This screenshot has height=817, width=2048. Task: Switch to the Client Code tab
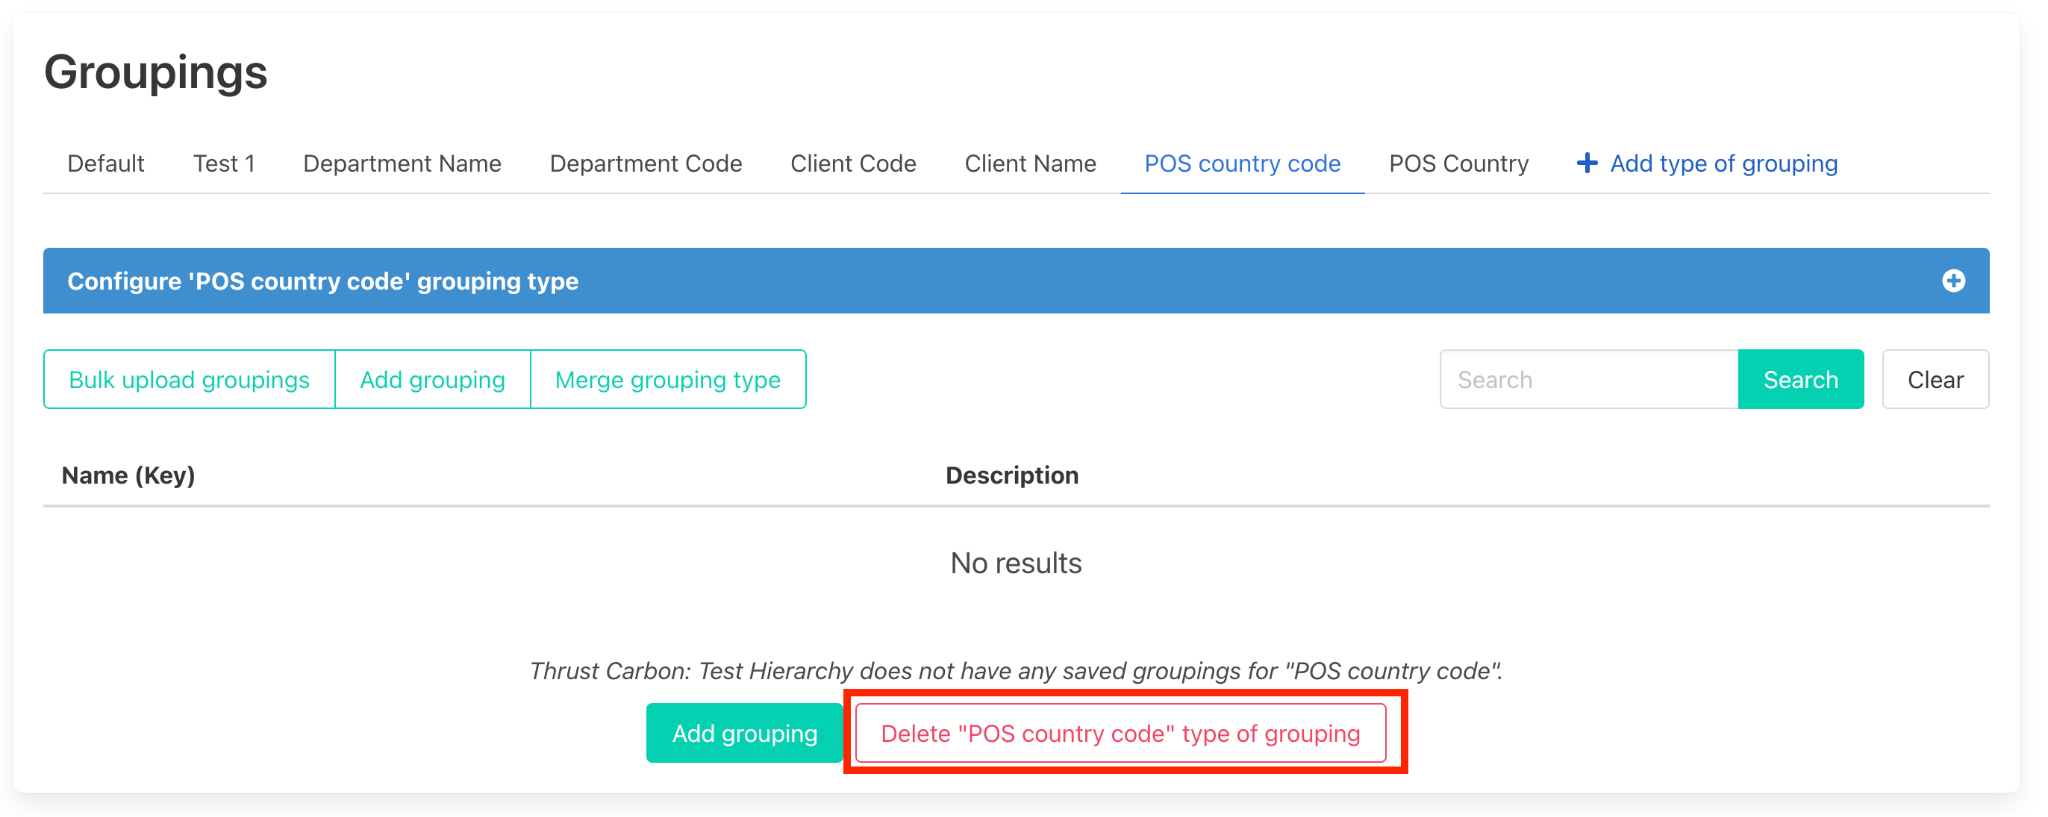(853, 163)
